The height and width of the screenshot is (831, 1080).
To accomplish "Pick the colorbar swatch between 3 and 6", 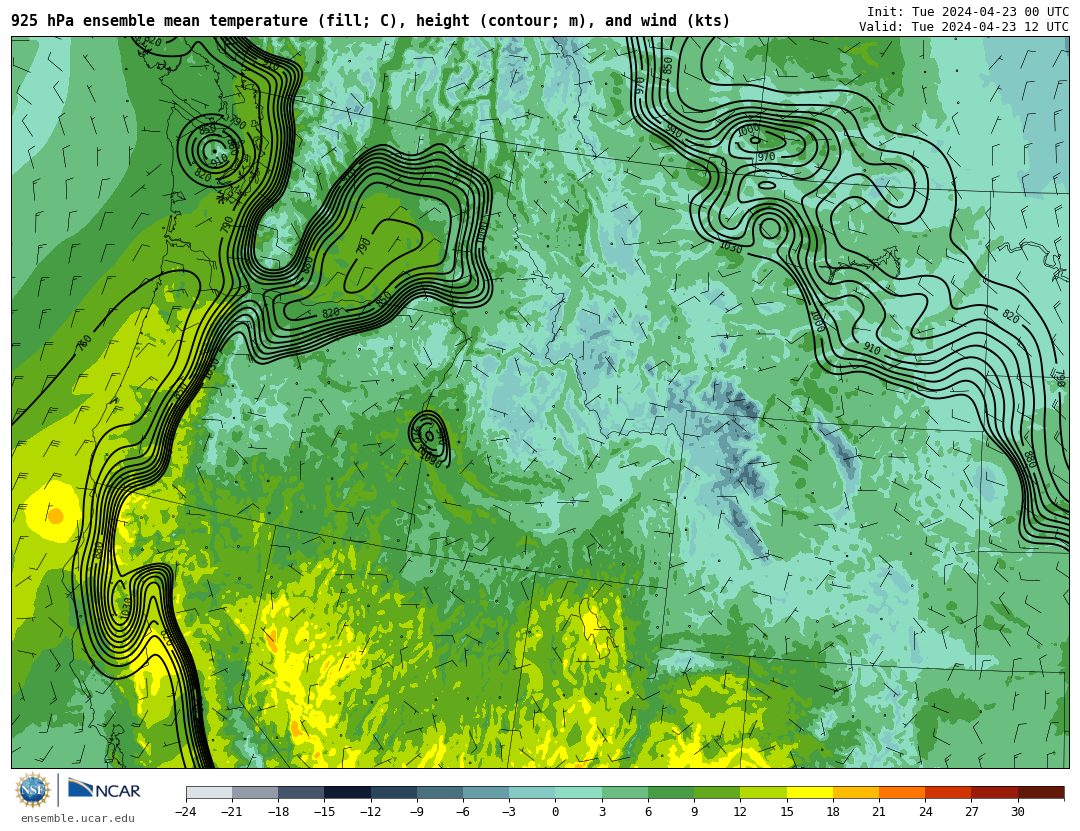I will click(625, 792).
